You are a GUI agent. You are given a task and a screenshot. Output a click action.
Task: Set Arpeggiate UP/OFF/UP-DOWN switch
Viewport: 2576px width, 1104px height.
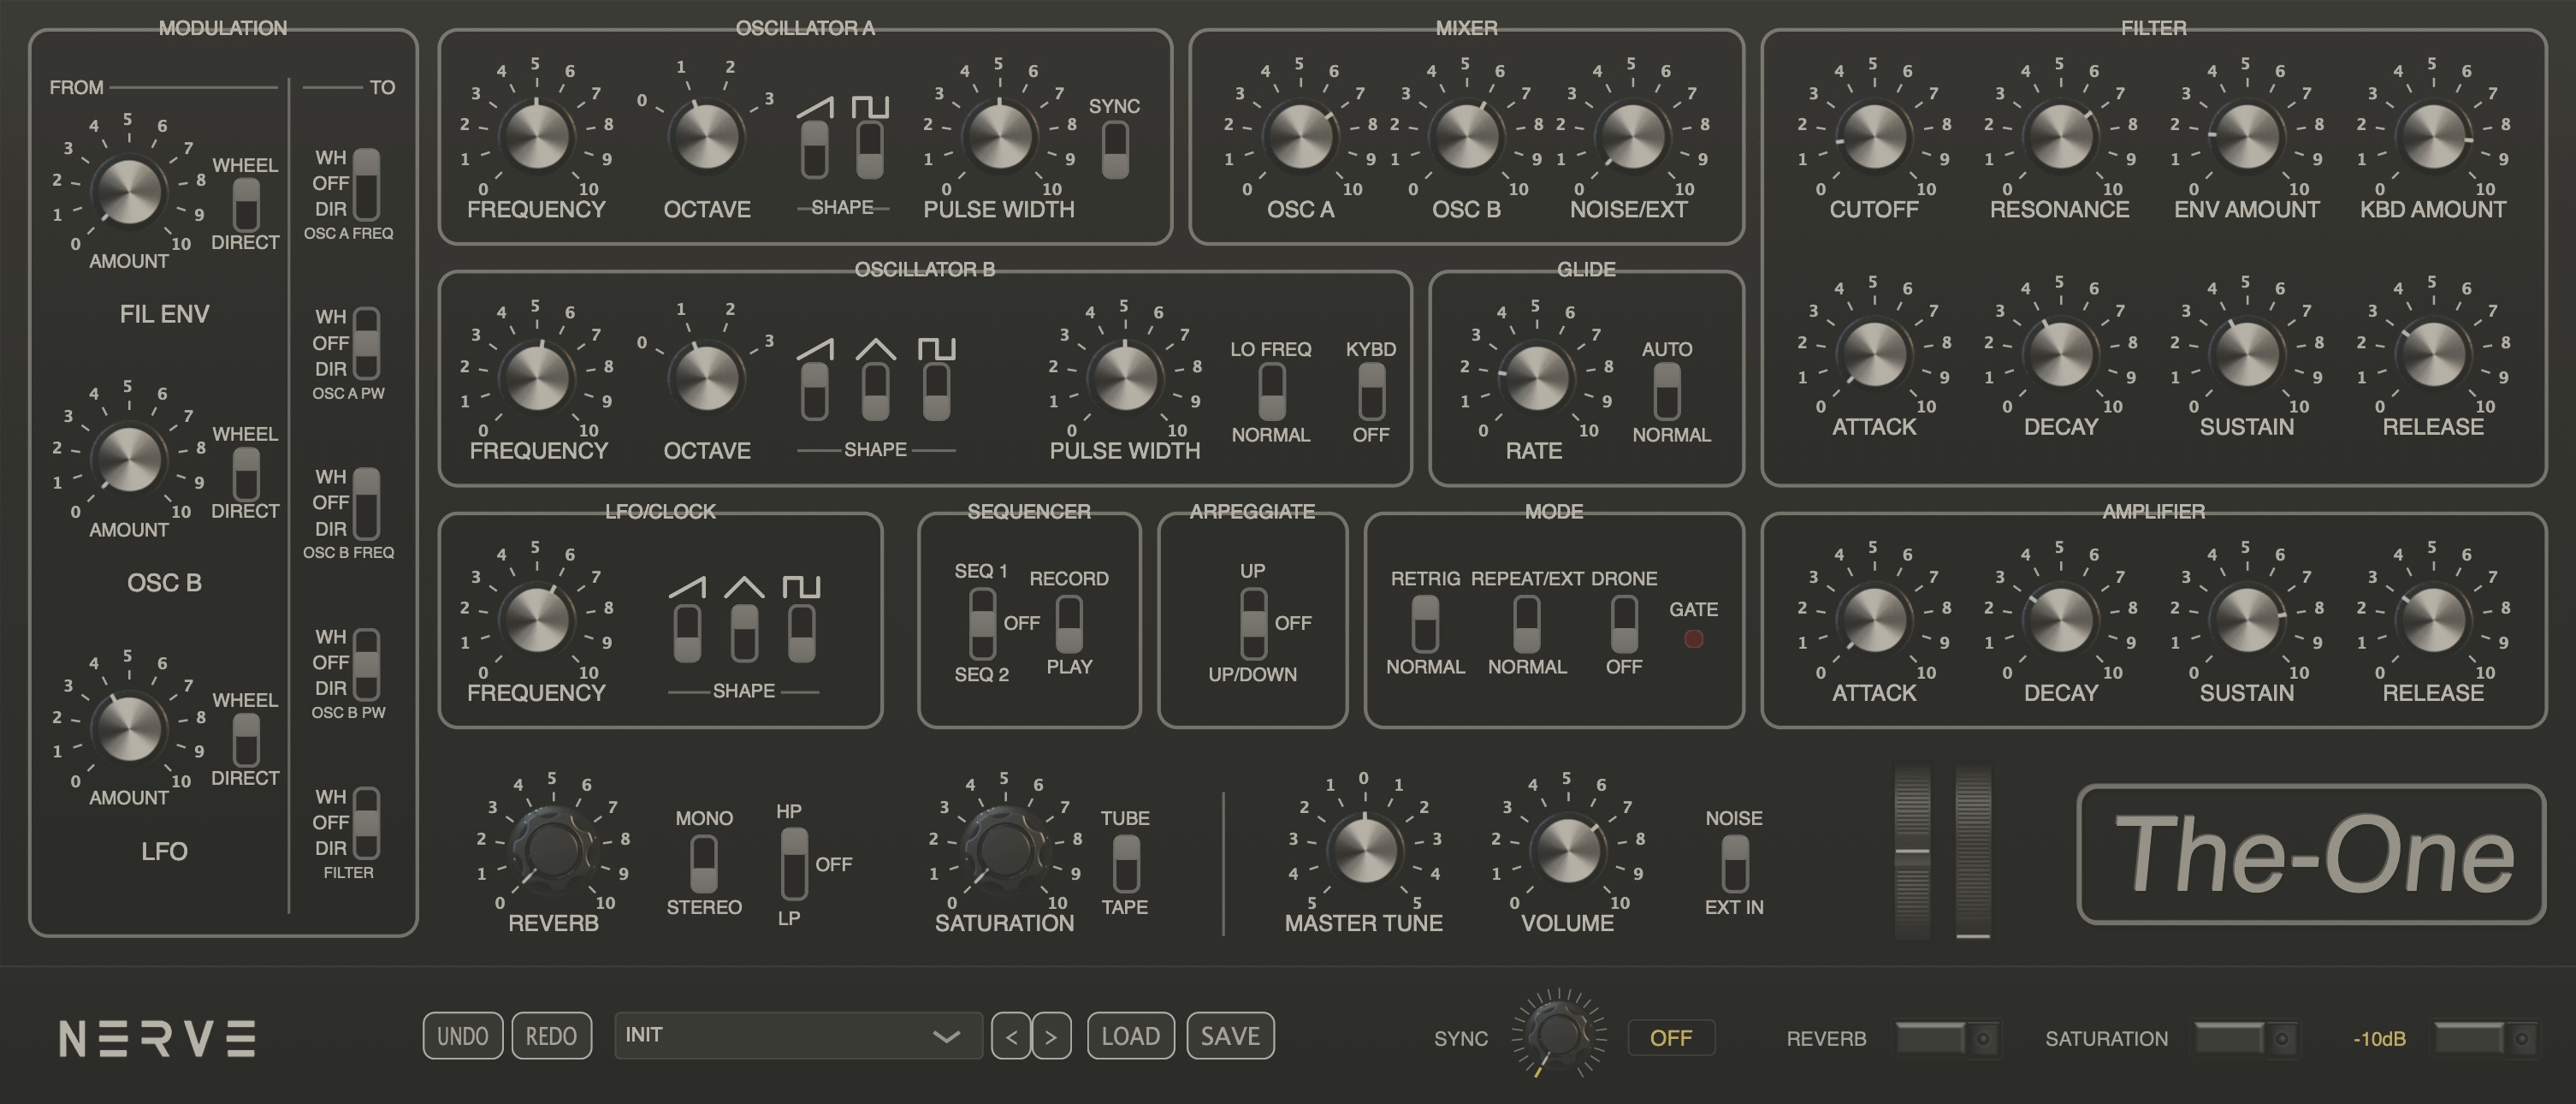click(1254, 623)
